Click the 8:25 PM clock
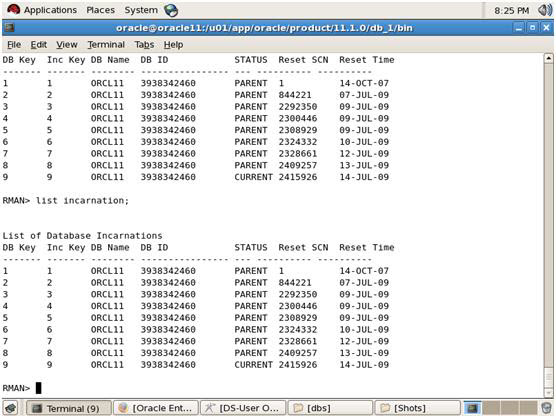The image size is (556, 418). (x=511, y=11)
